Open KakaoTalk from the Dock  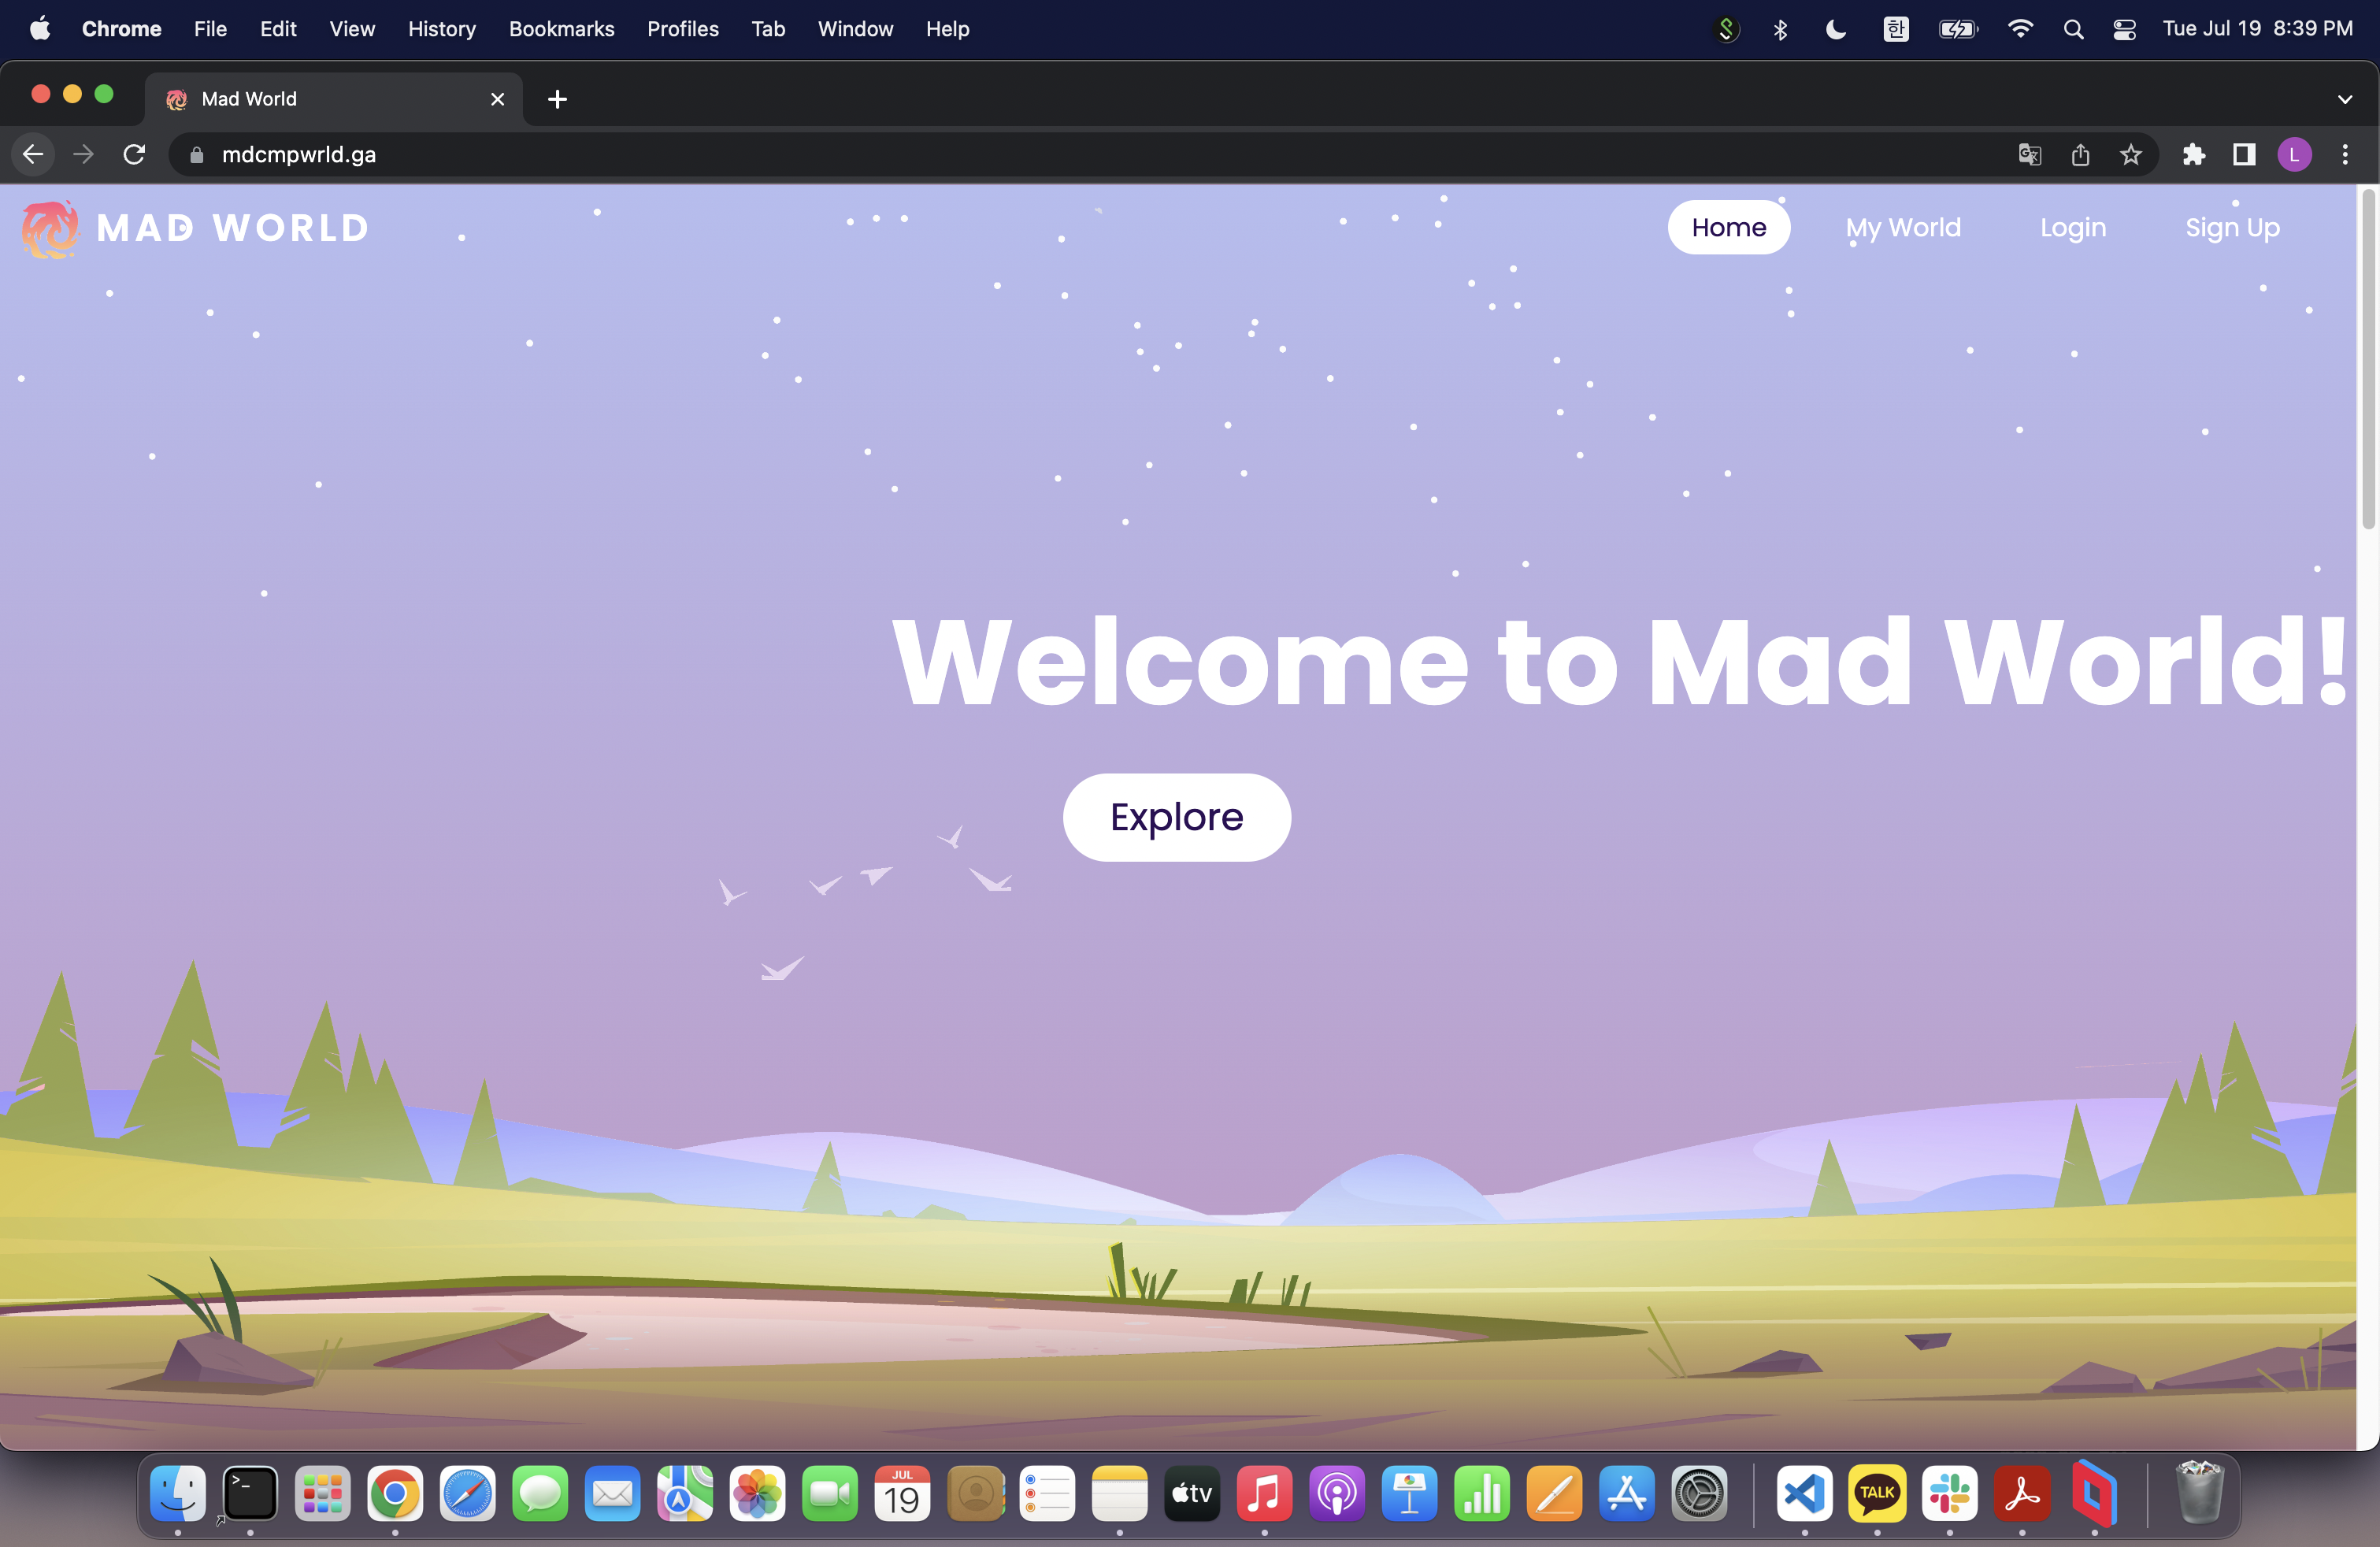tap(1877, 1493)
